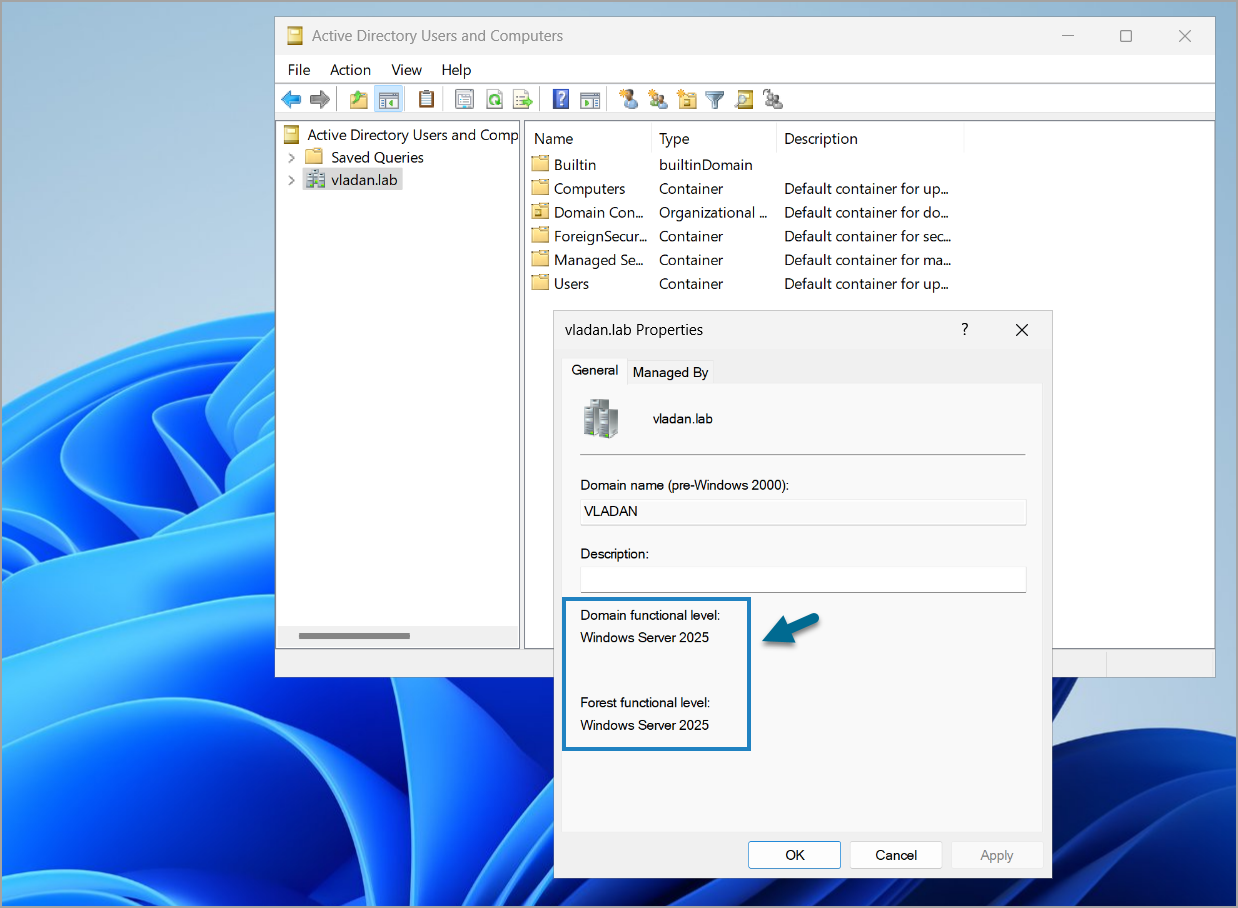Click the Users folder icon in list
This screenshot has height=908, width=1238.
coord(540,284)
